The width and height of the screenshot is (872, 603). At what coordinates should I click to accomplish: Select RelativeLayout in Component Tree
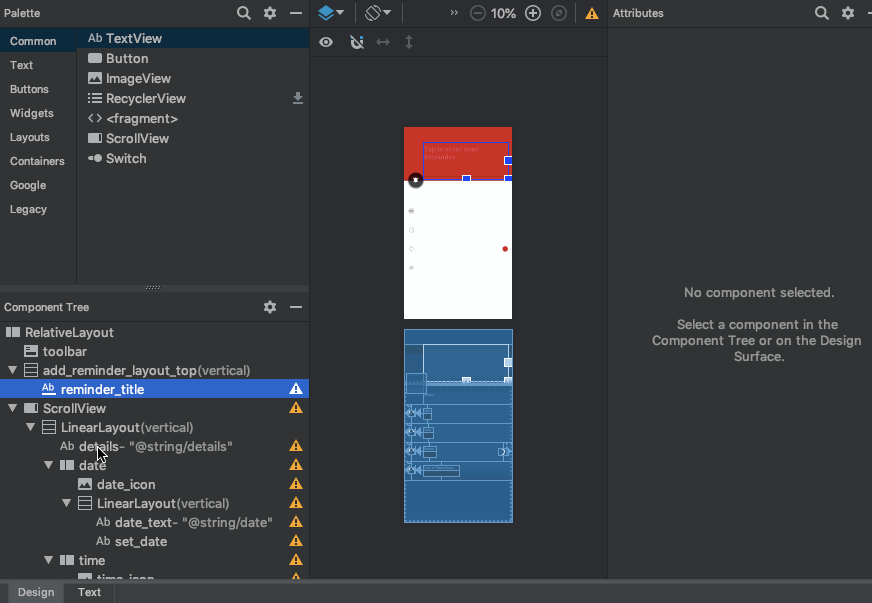pos(154,333)
